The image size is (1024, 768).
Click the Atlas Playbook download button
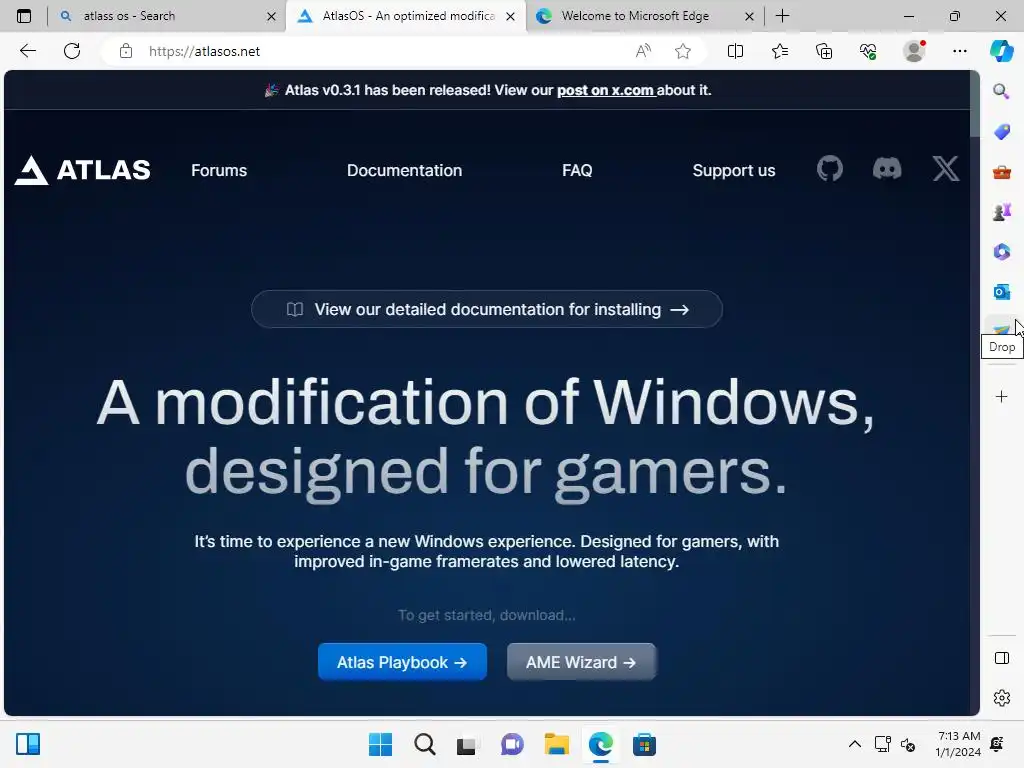click(x=402, y=662)
